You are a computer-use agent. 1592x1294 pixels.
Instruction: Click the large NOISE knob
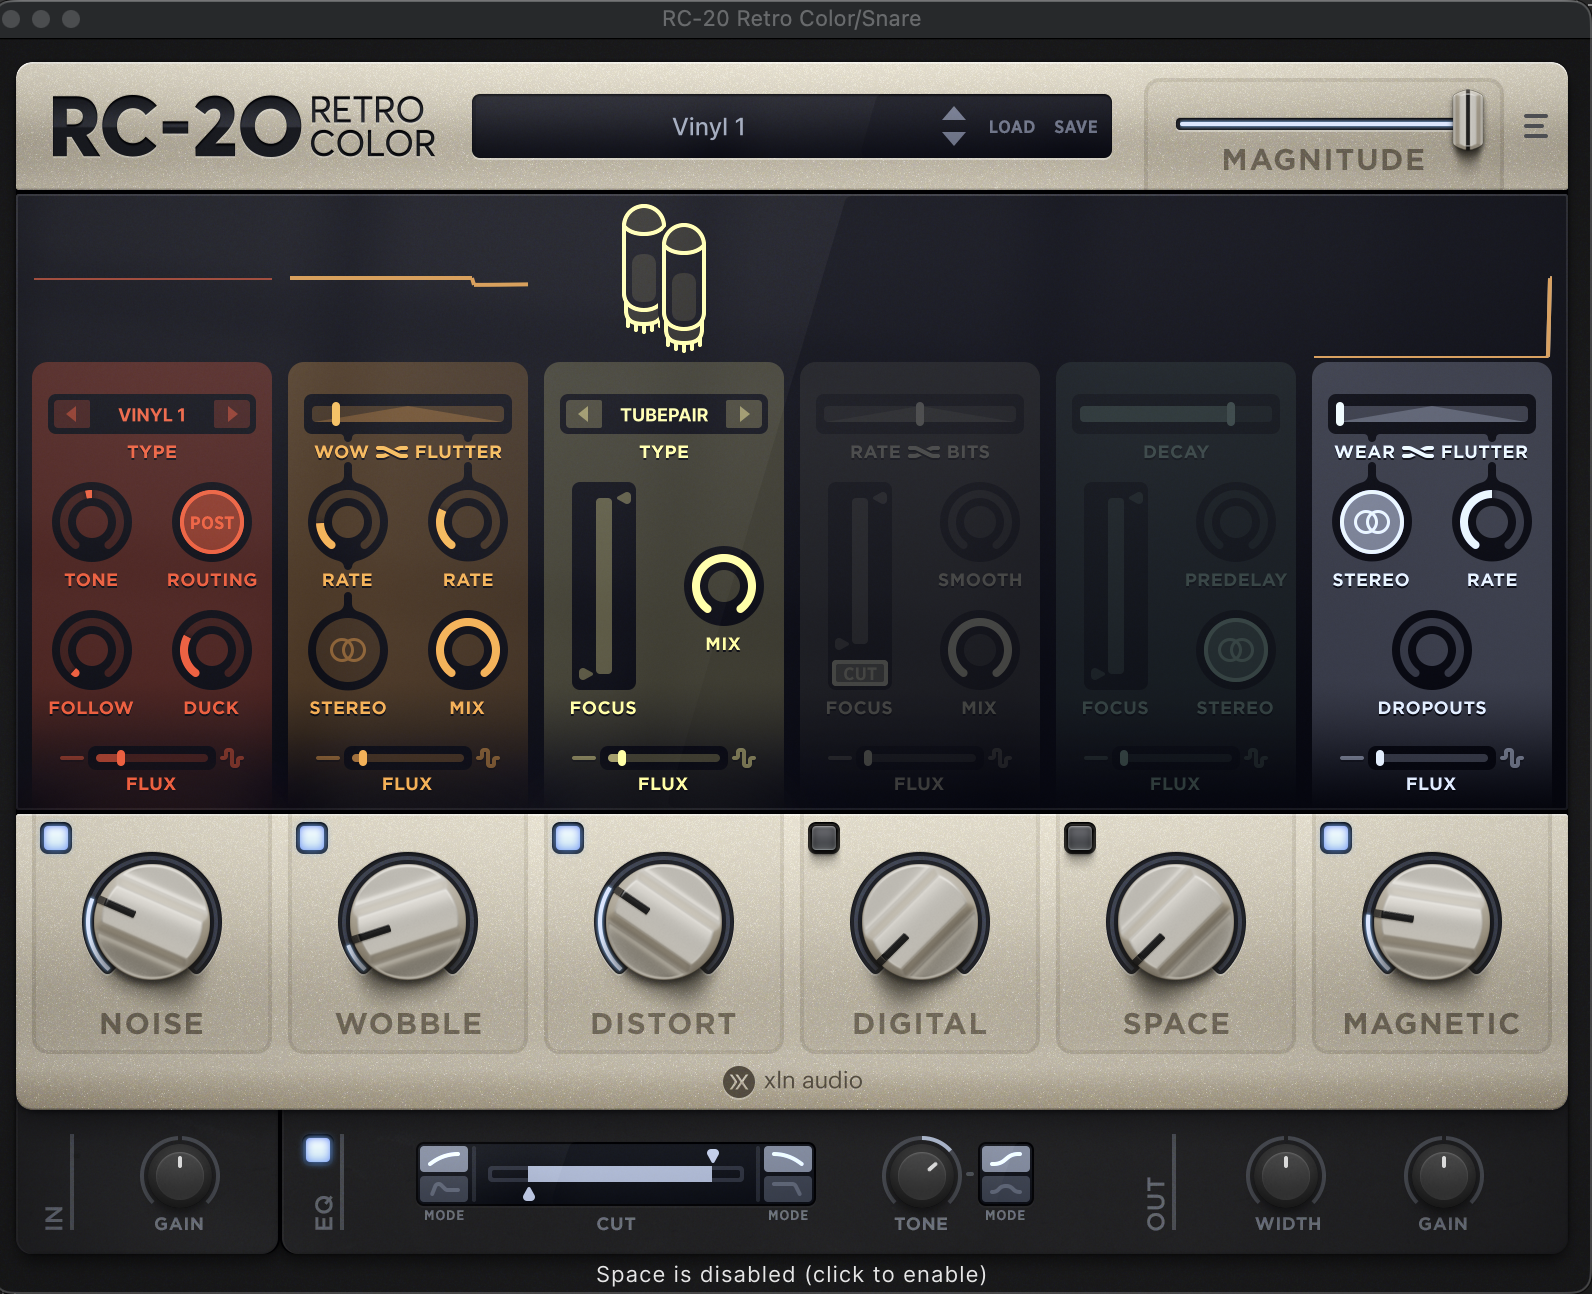click(152, 921)
